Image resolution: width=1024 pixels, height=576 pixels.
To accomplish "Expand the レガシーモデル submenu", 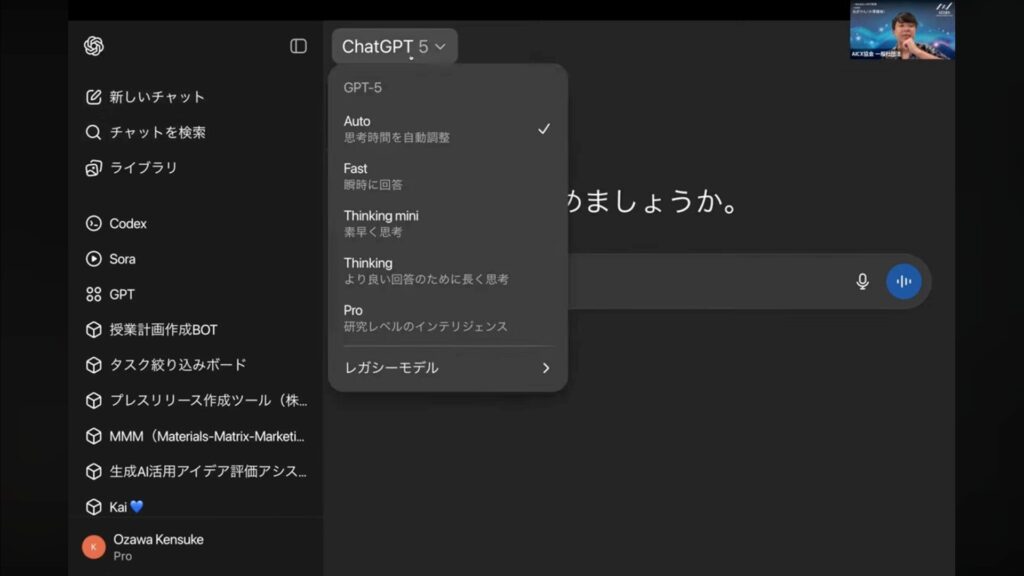I will click(447, 368).
